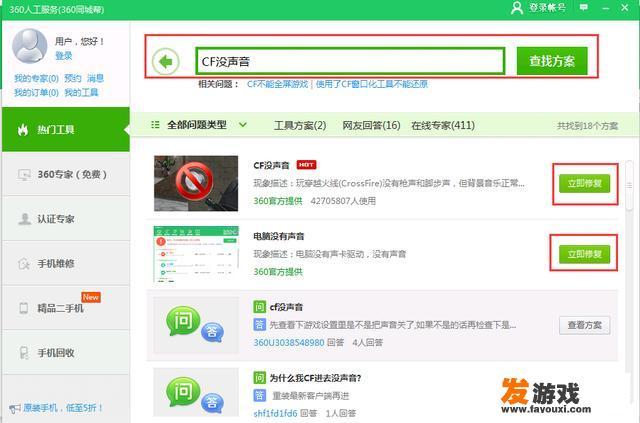Click the green 问 badge before 为什么我CF进去没声音
The height and width of the screenshot is (423, 640).
pos(260,378)
